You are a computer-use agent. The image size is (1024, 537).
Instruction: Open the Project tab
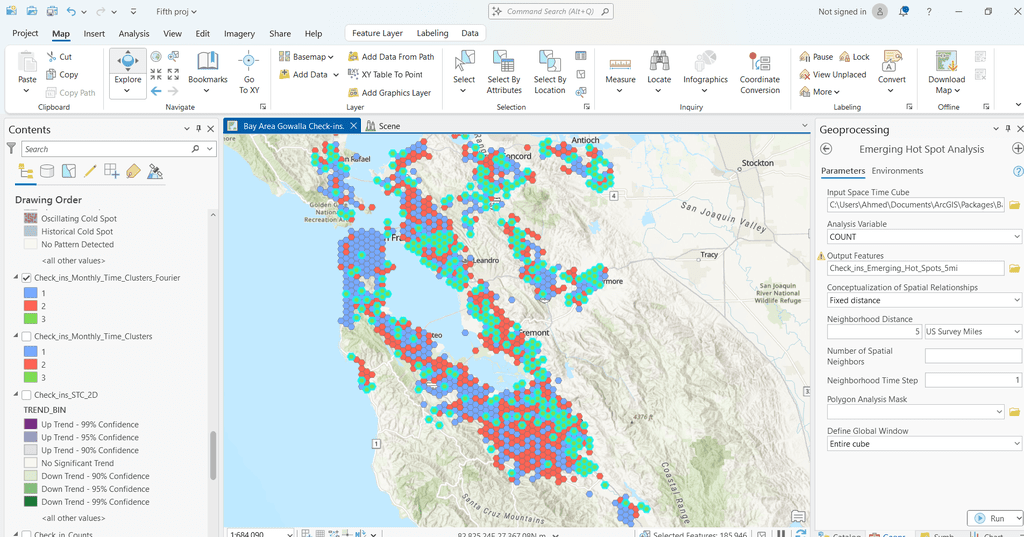(x=25, y=33)
